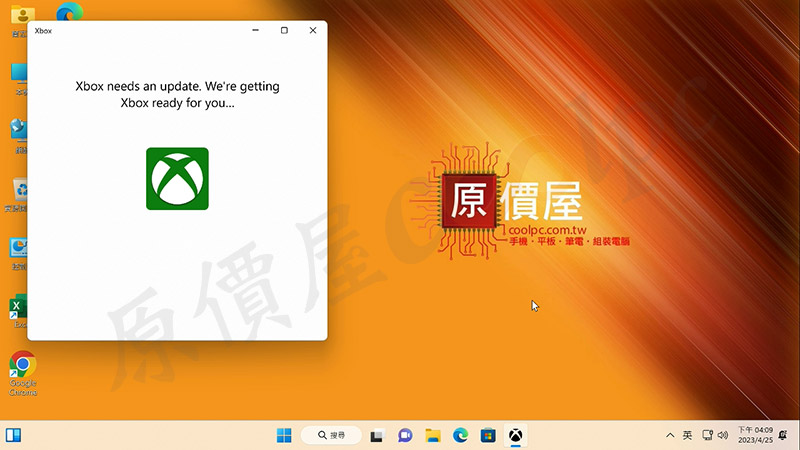Open the volume control in the system tray
Image resolution: width=800 pixels, height=450 pixels.
coord(722,435)
